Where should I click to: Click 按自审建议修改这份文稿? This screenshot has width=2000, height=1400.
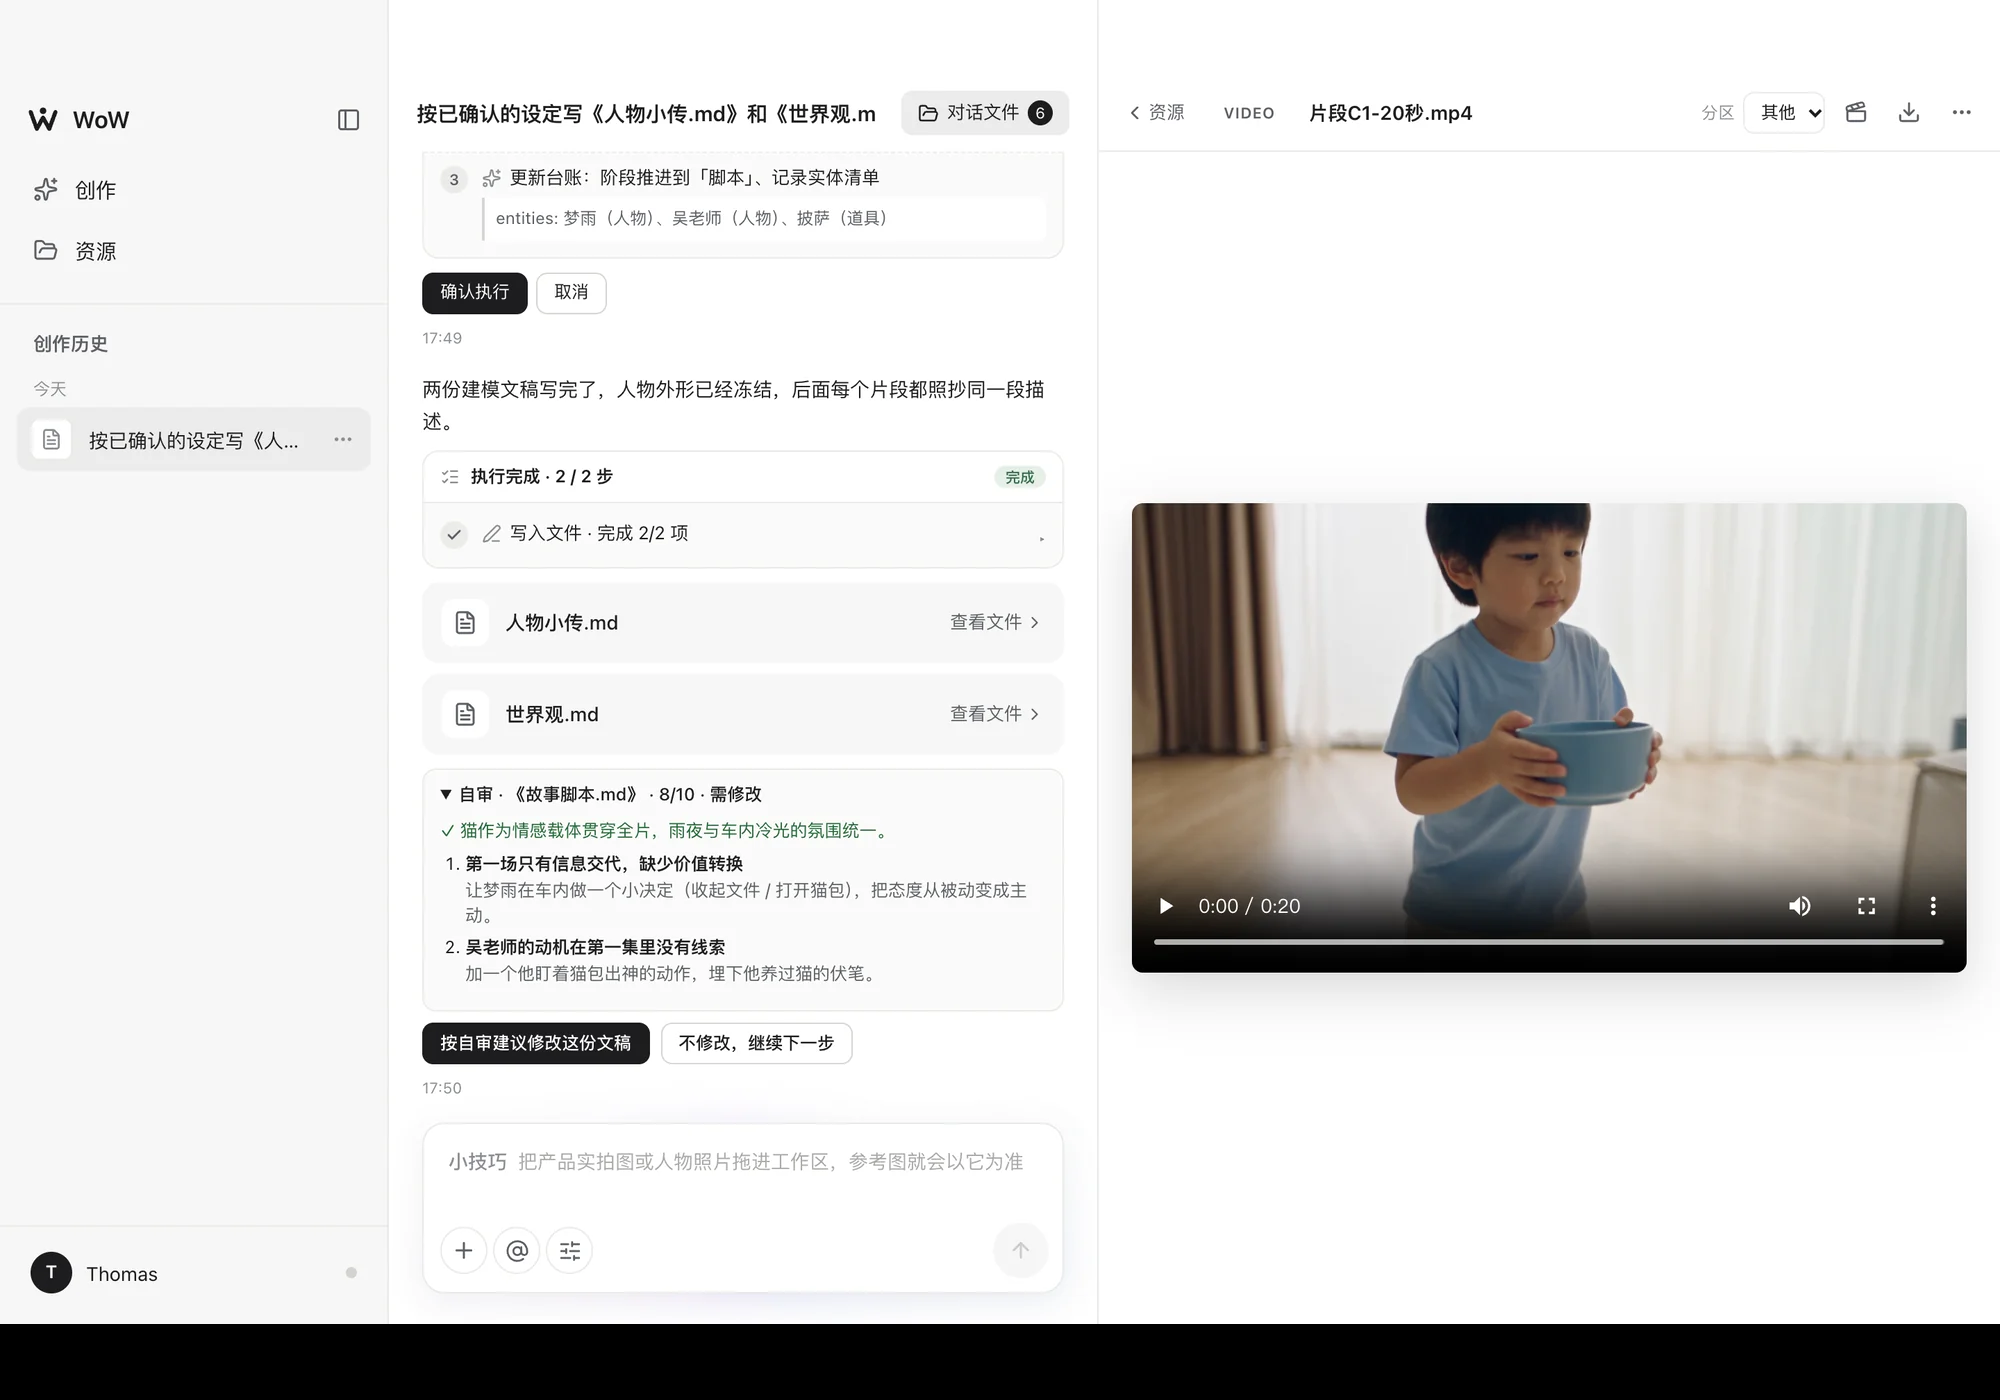pos(536,1043)
